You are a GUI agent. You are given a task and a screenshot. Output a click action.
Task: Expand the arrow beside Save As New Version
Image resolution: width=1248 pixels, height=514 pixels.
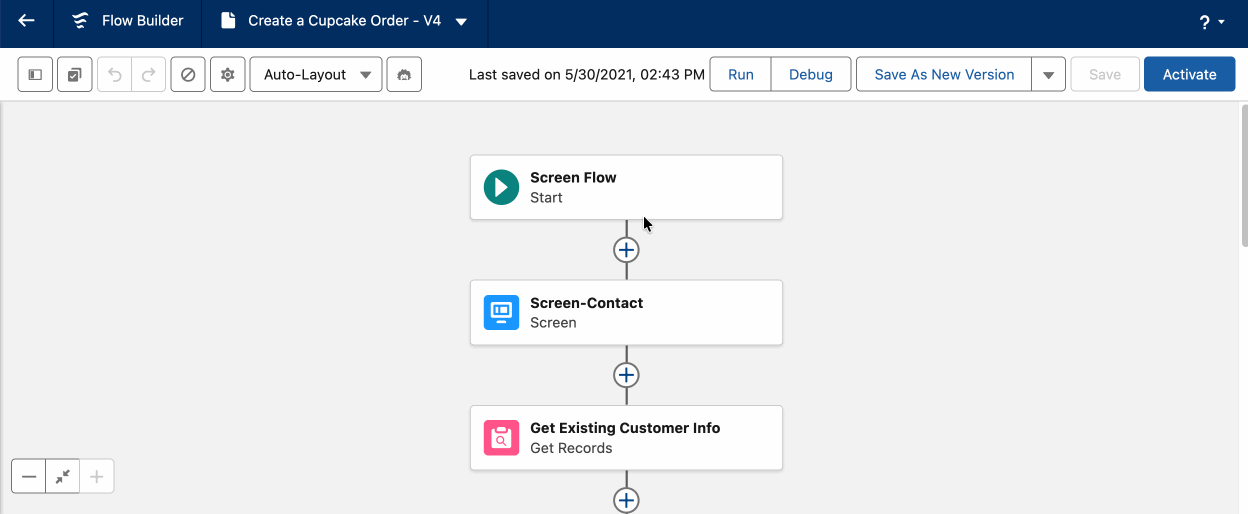[1048, 75]
